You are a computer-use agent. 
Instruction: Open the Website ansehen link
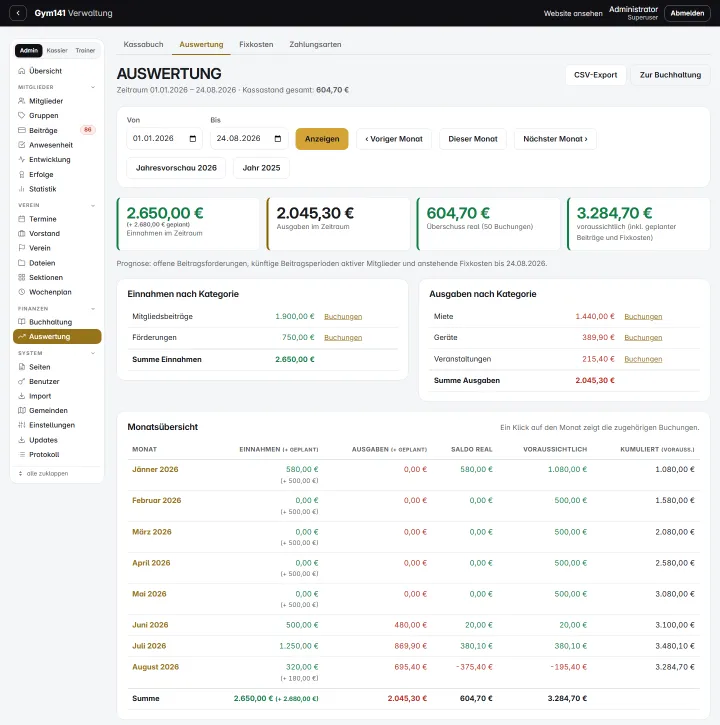tap(573, 13)
